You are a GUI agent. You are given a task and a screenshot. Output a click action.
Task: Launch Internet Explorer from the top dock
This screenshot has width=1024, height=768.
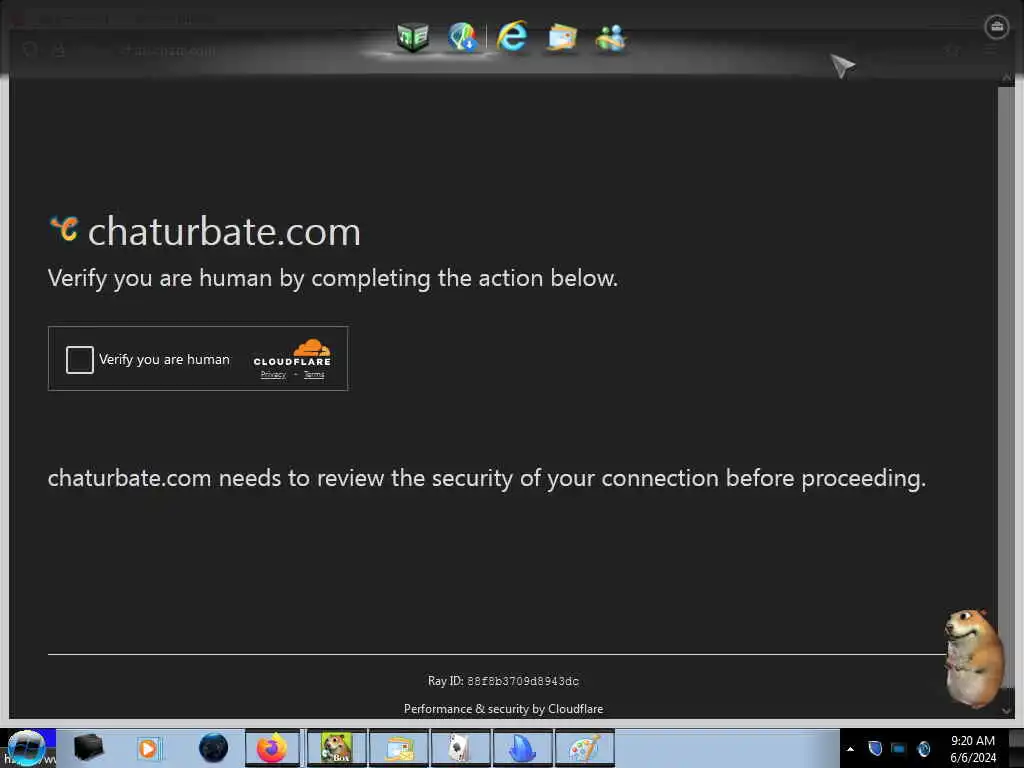click(512, 36)
